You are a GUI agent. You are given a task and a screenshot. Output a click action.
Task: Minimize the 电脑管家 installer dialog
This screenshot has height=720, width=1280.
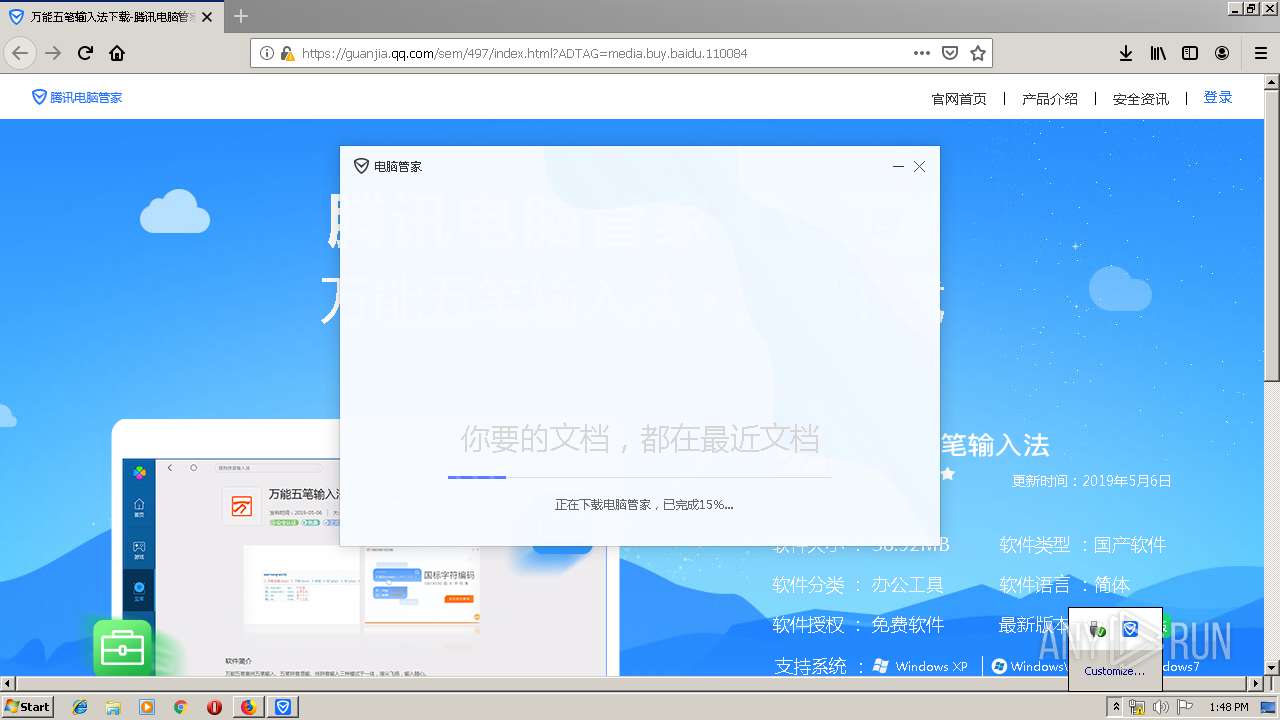tap(898, 166)
